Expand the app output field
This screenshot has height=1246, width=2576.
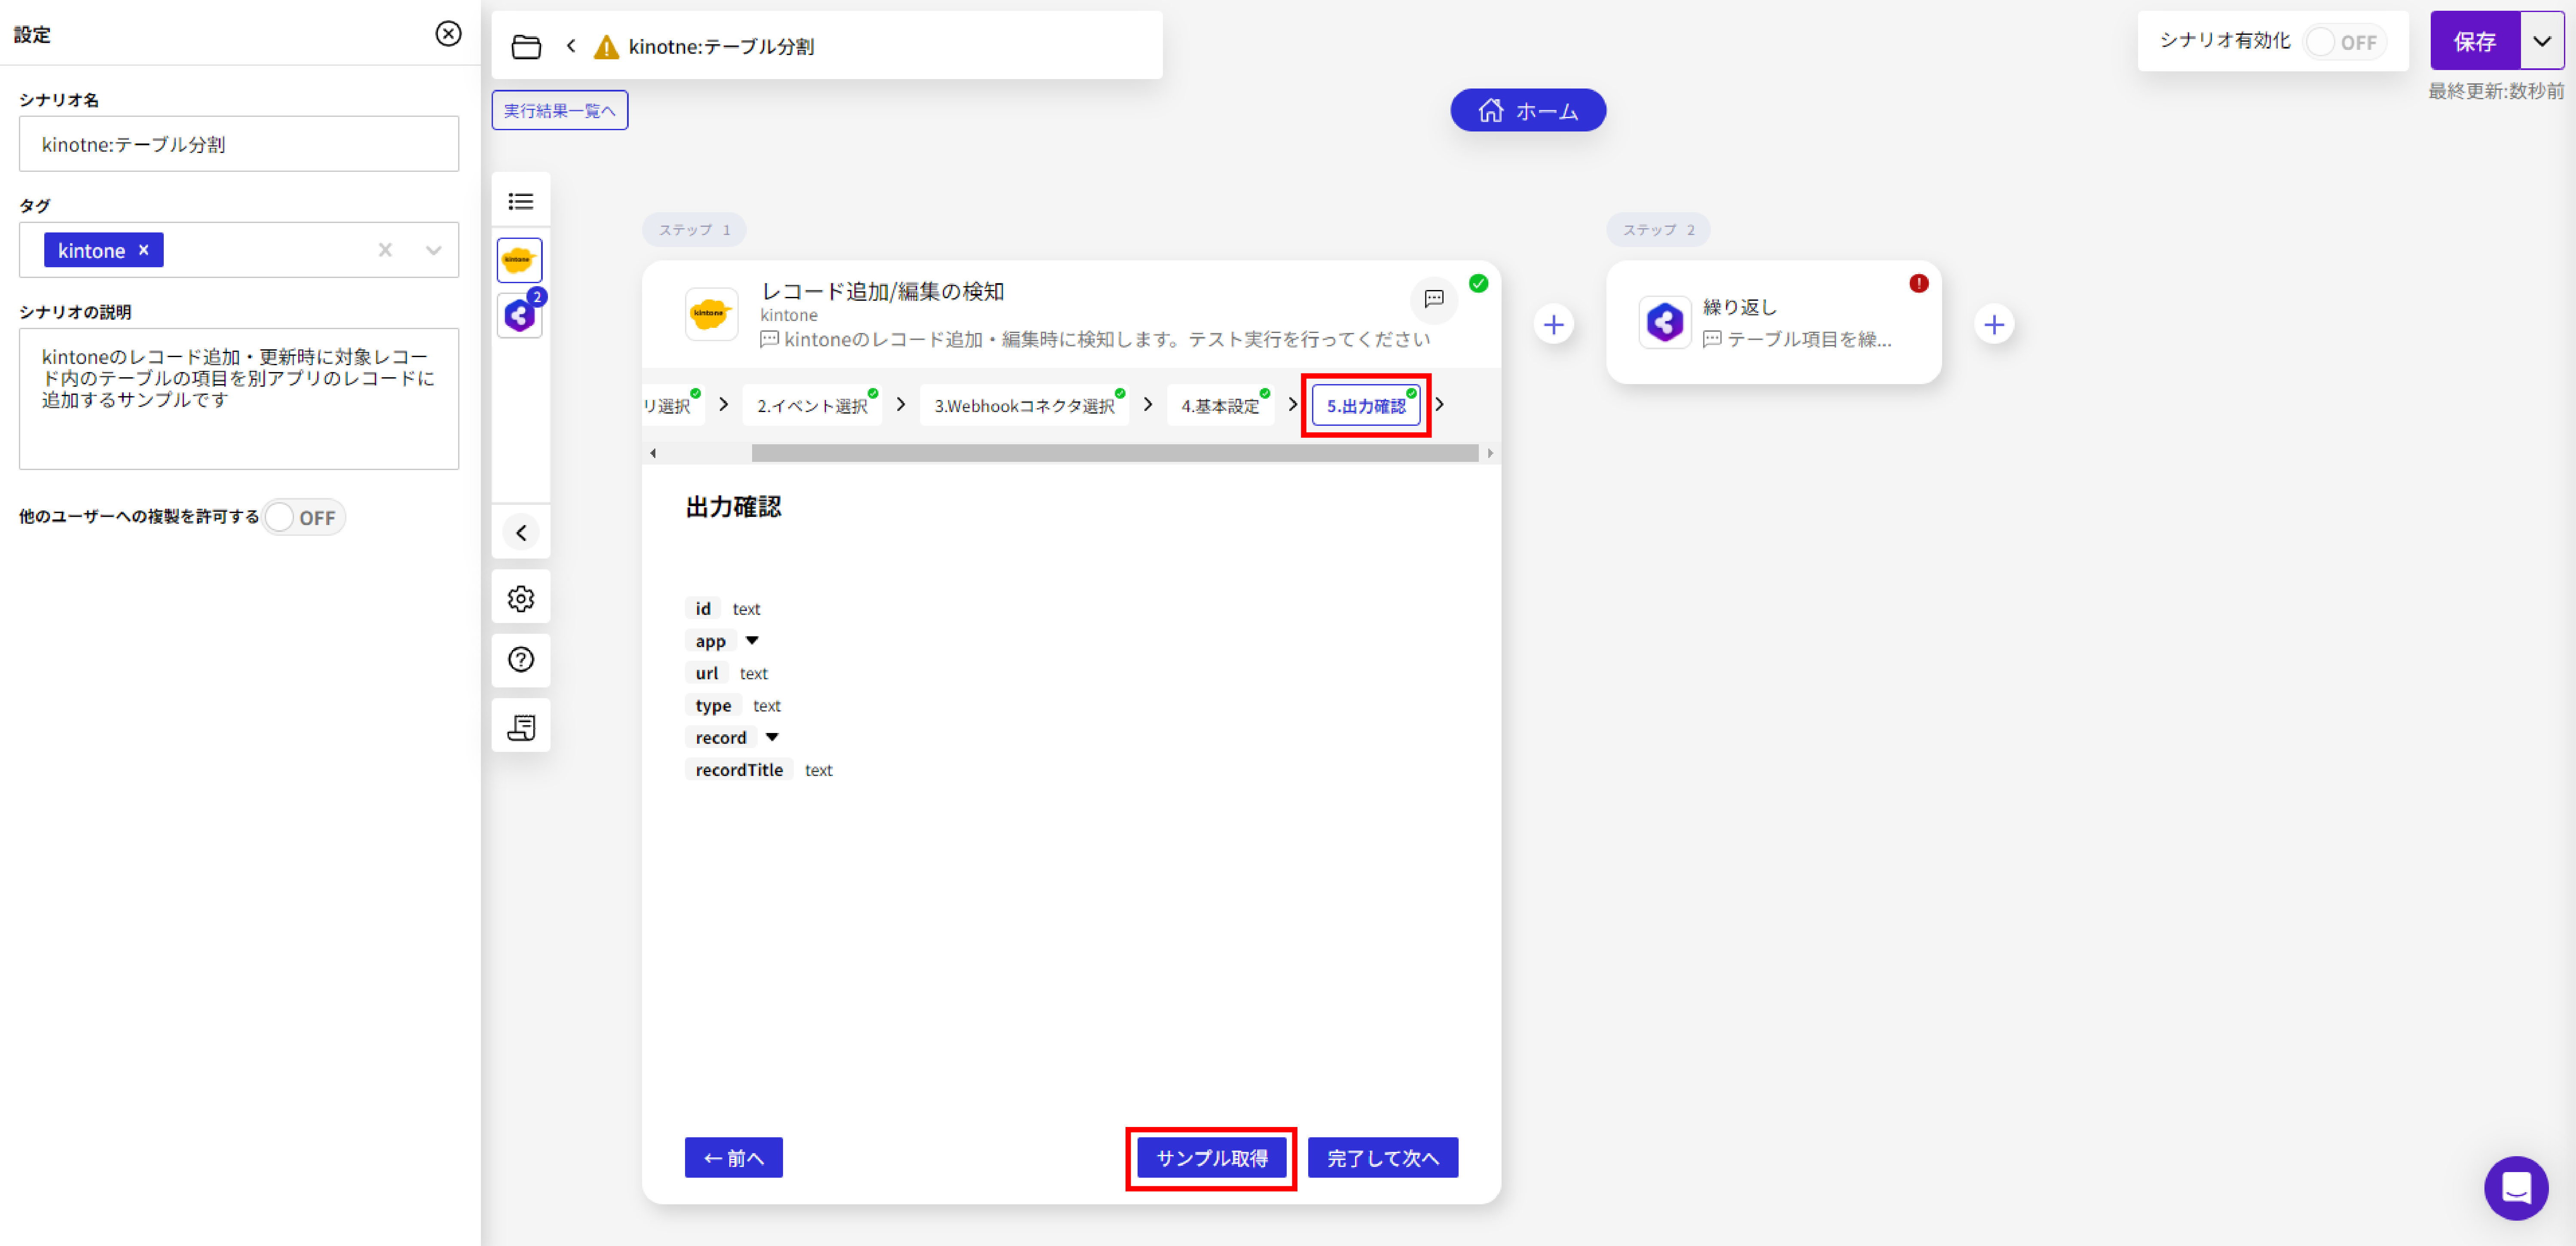(752, 641)
